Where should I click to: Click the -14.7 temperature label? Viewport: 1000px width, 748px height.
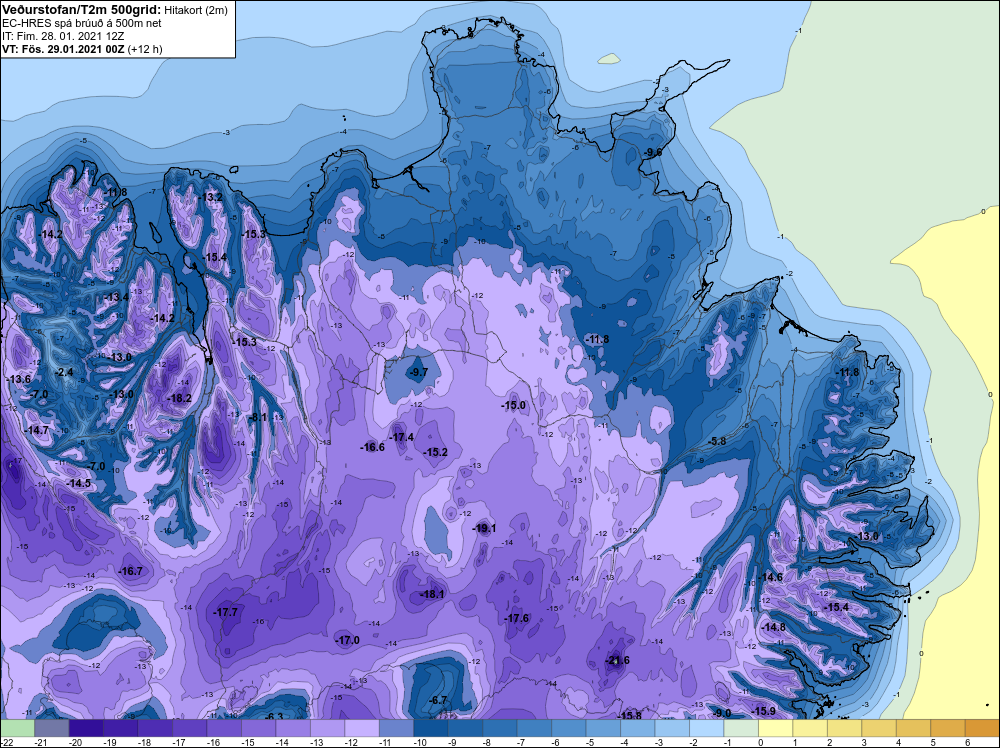pyautogui.click(x=37, y=430)
